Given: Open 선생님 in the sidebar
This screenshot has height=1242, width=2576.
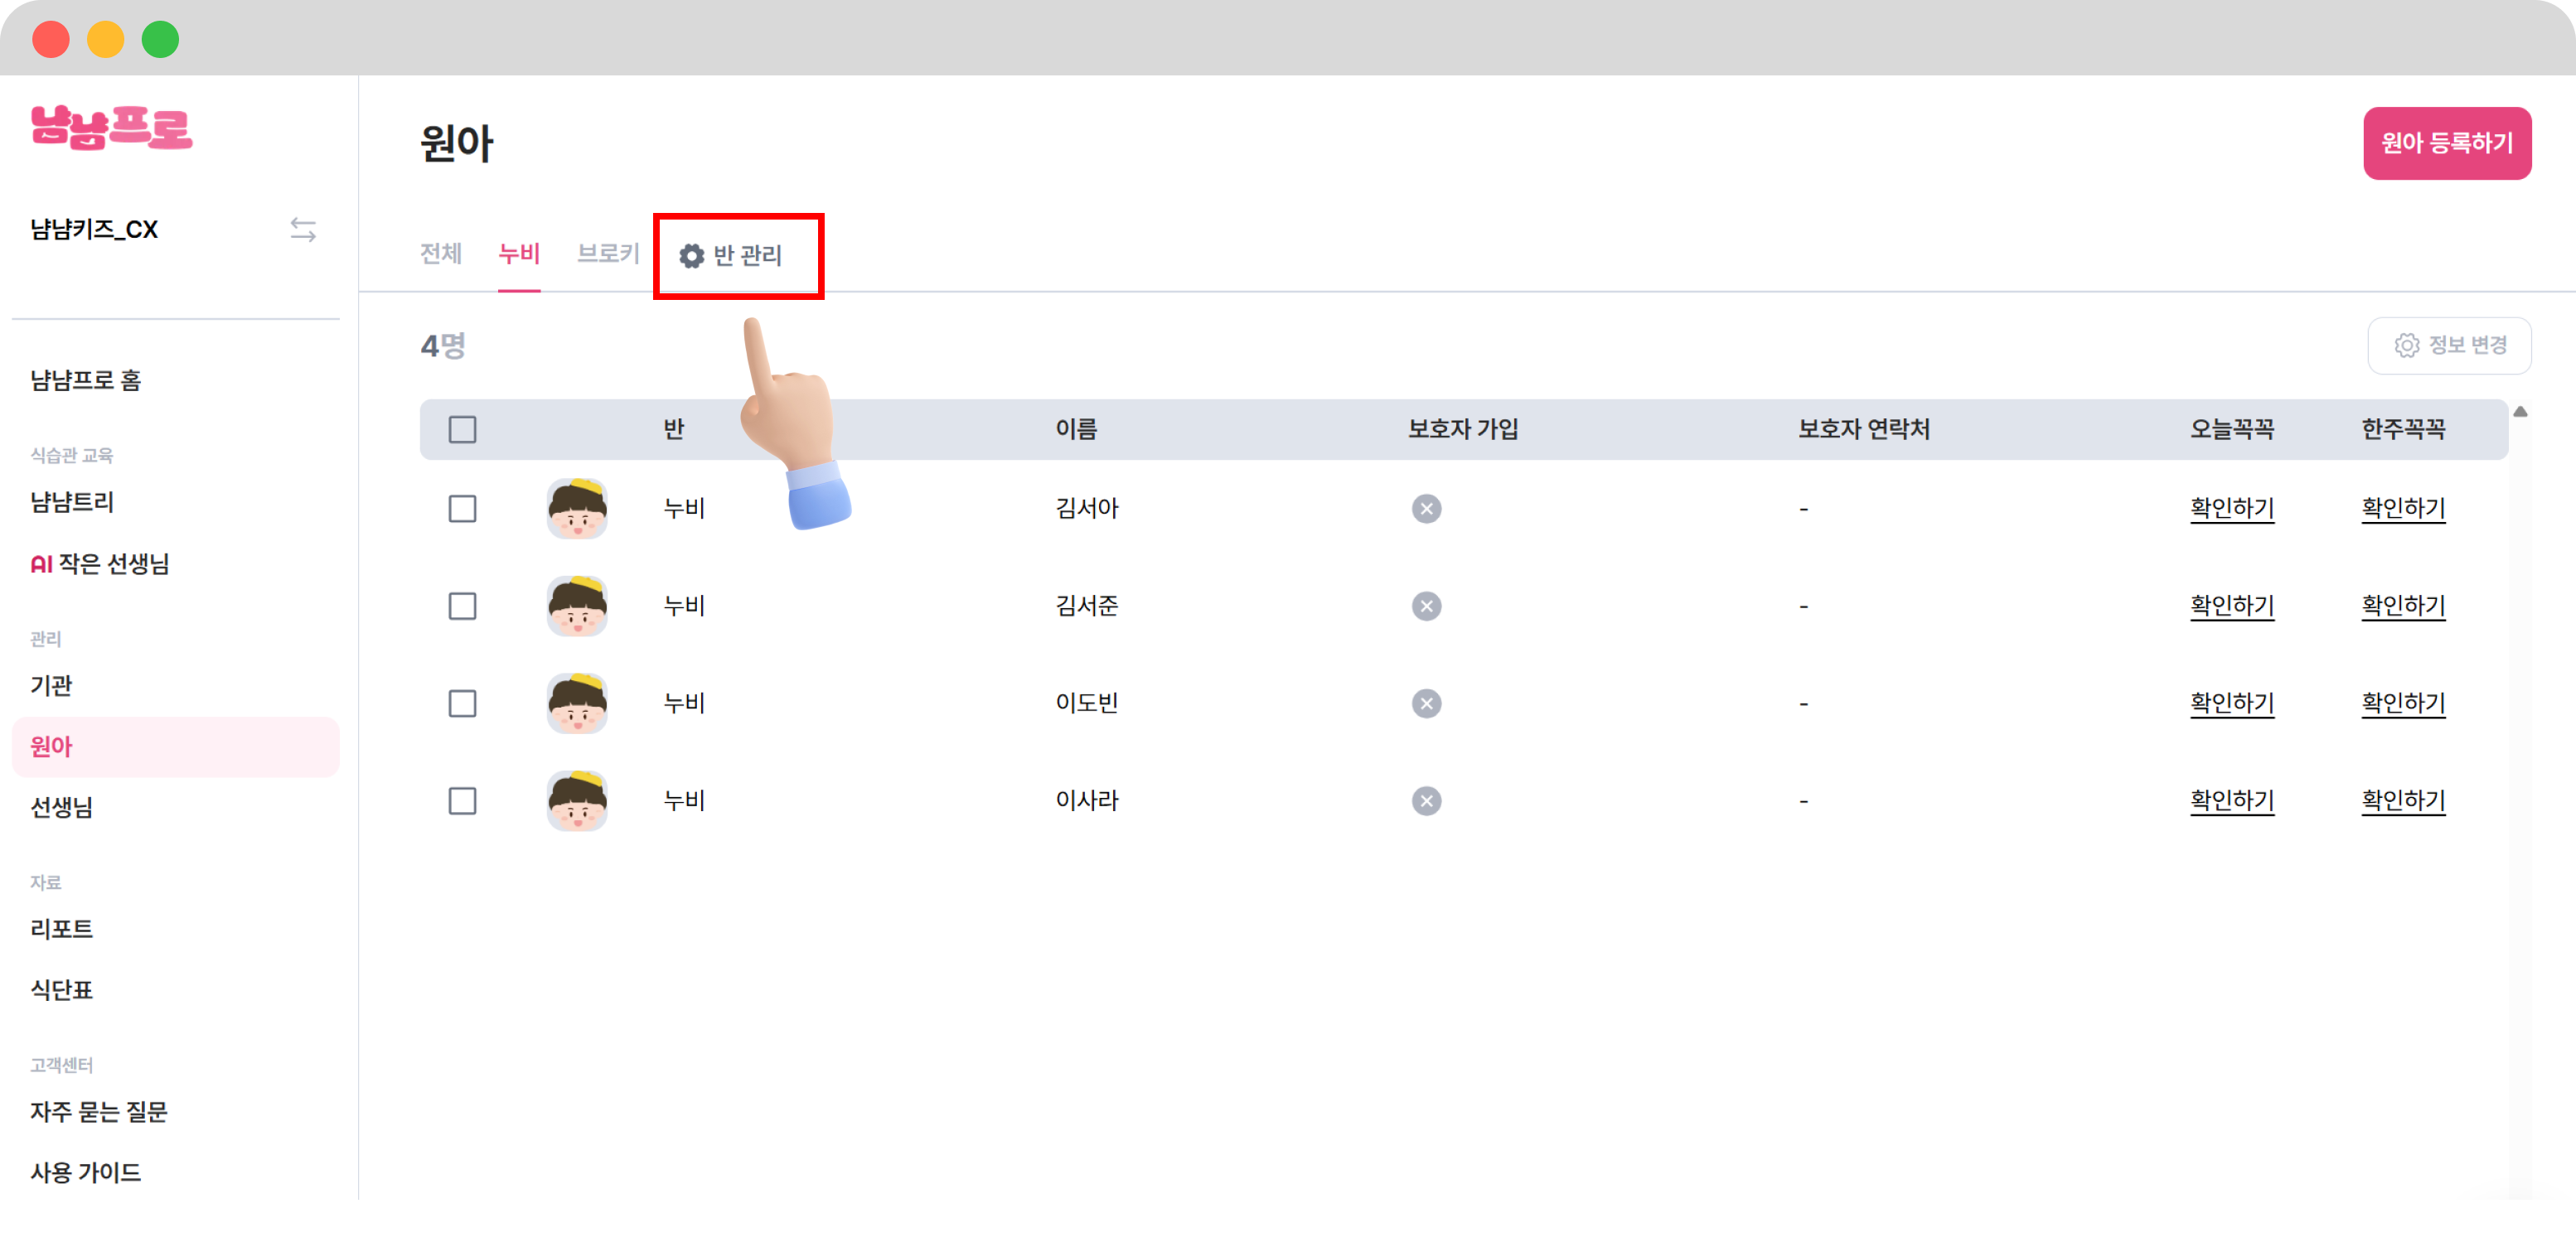Looking at the screenshot, I should pyautogui.click(x=62, y=807).
